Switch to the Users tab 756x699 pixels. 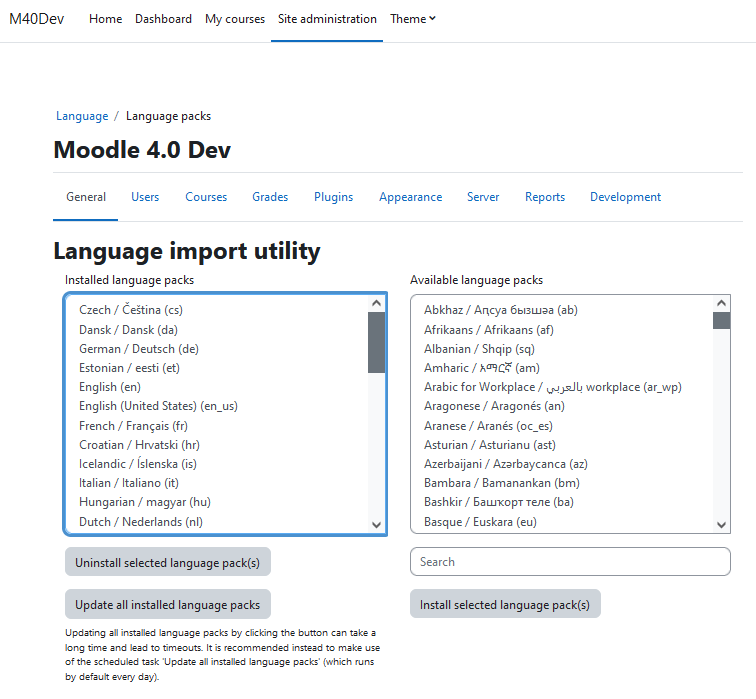pos(145,197)
